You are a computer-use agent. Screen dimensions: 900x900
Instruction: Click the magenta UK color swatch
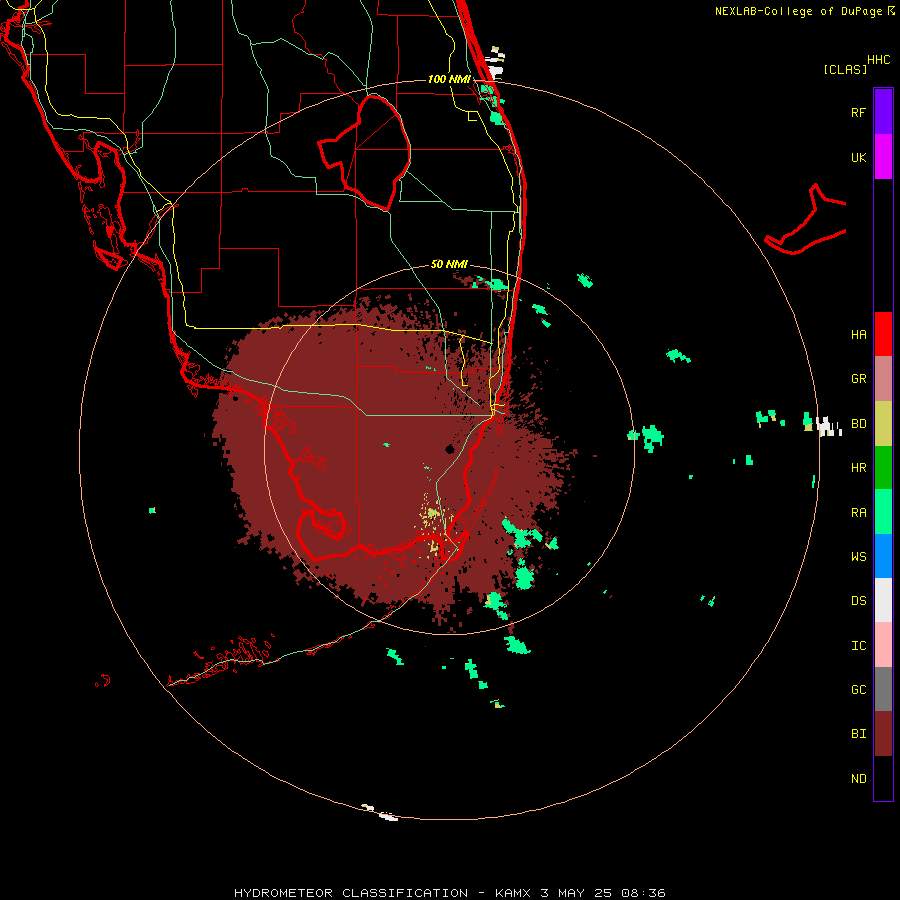(x=883, y=157)
